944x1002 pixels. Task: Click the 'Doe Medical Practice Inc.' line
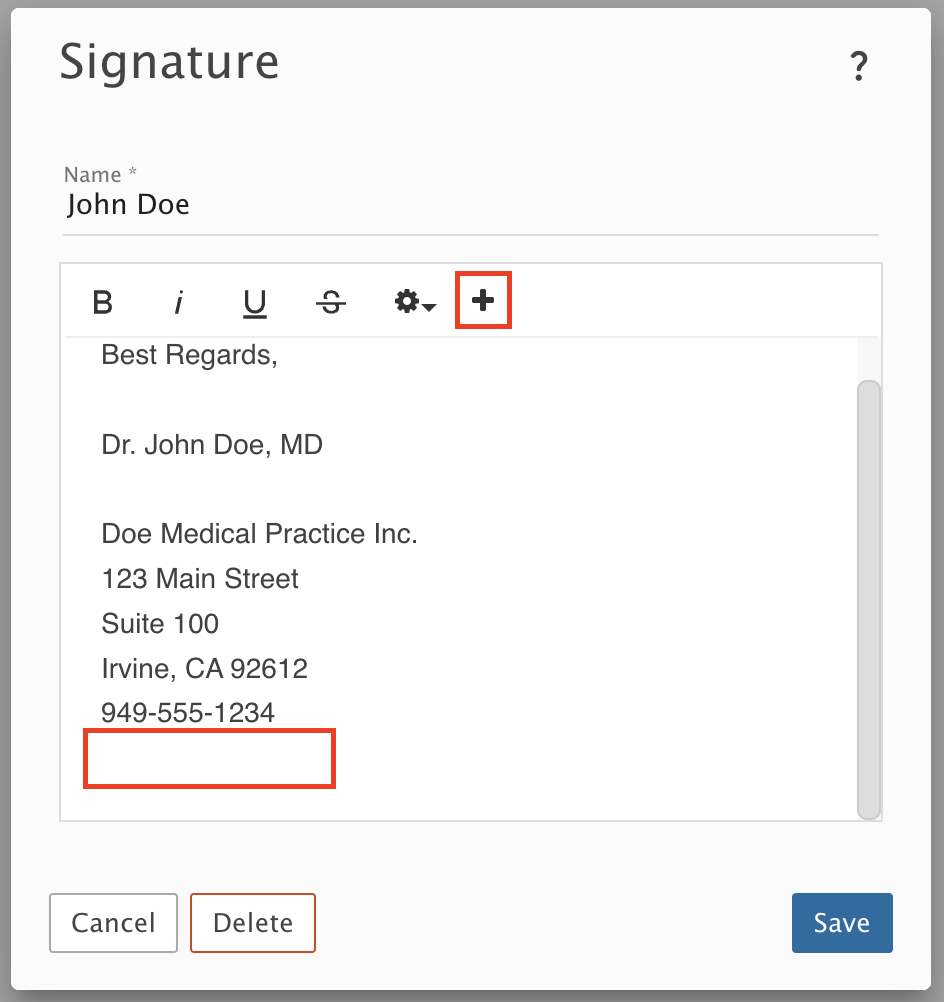259,534
